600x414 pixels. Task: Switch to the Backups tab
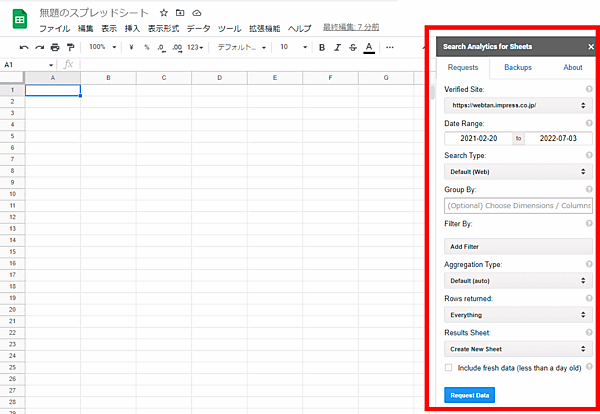click(518, 68)
